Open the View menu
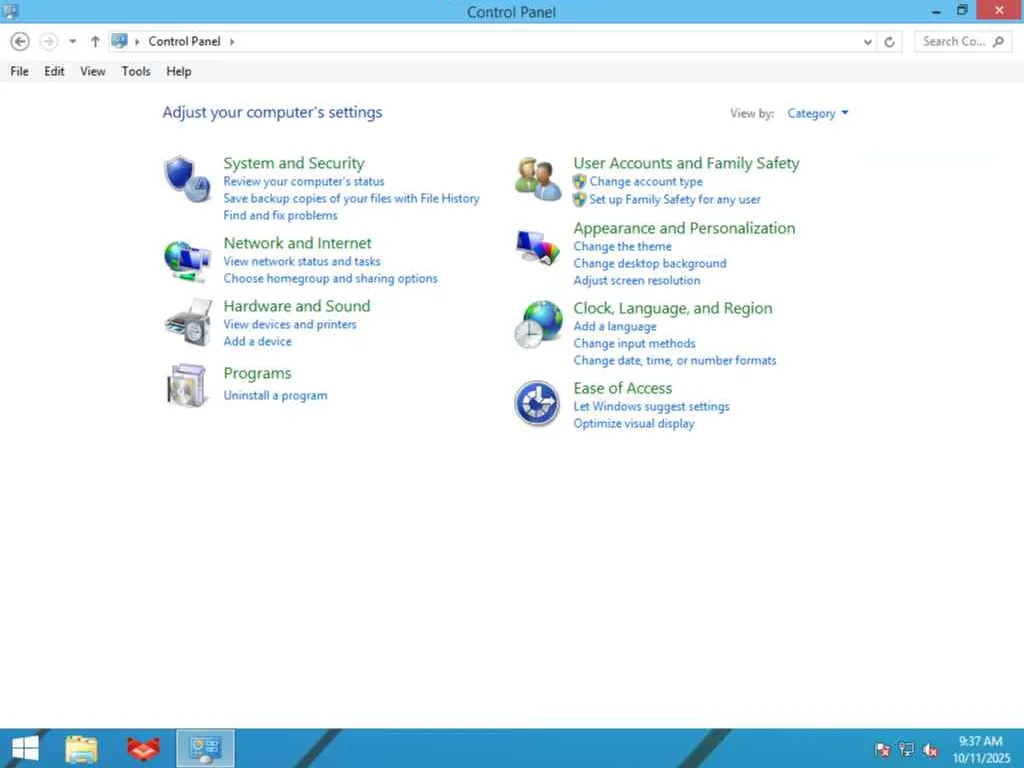This screenshot has height=768, width=1024. click(93, 71)
